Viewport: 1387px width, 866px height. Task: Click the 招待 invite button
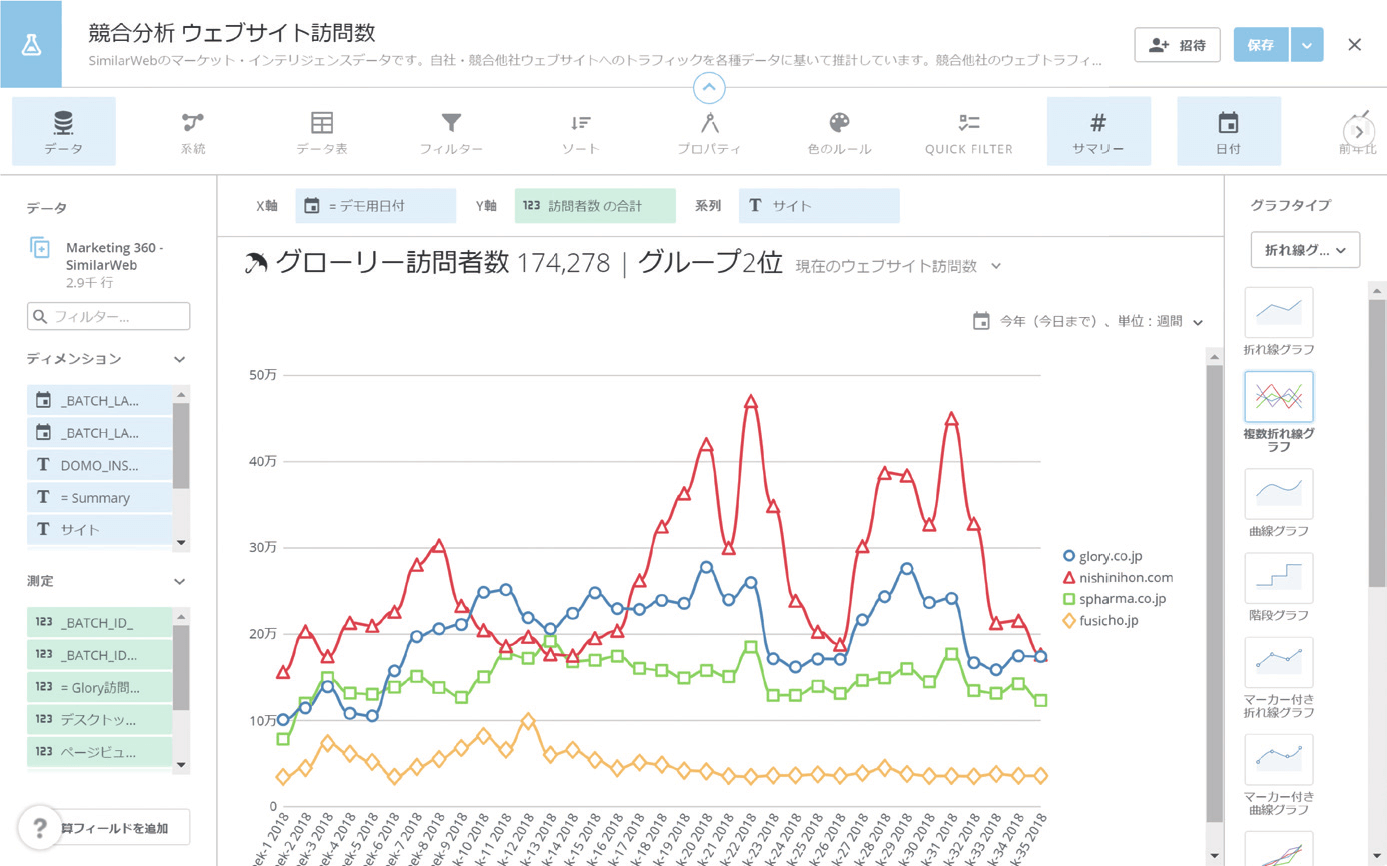tap(1177, 45)
